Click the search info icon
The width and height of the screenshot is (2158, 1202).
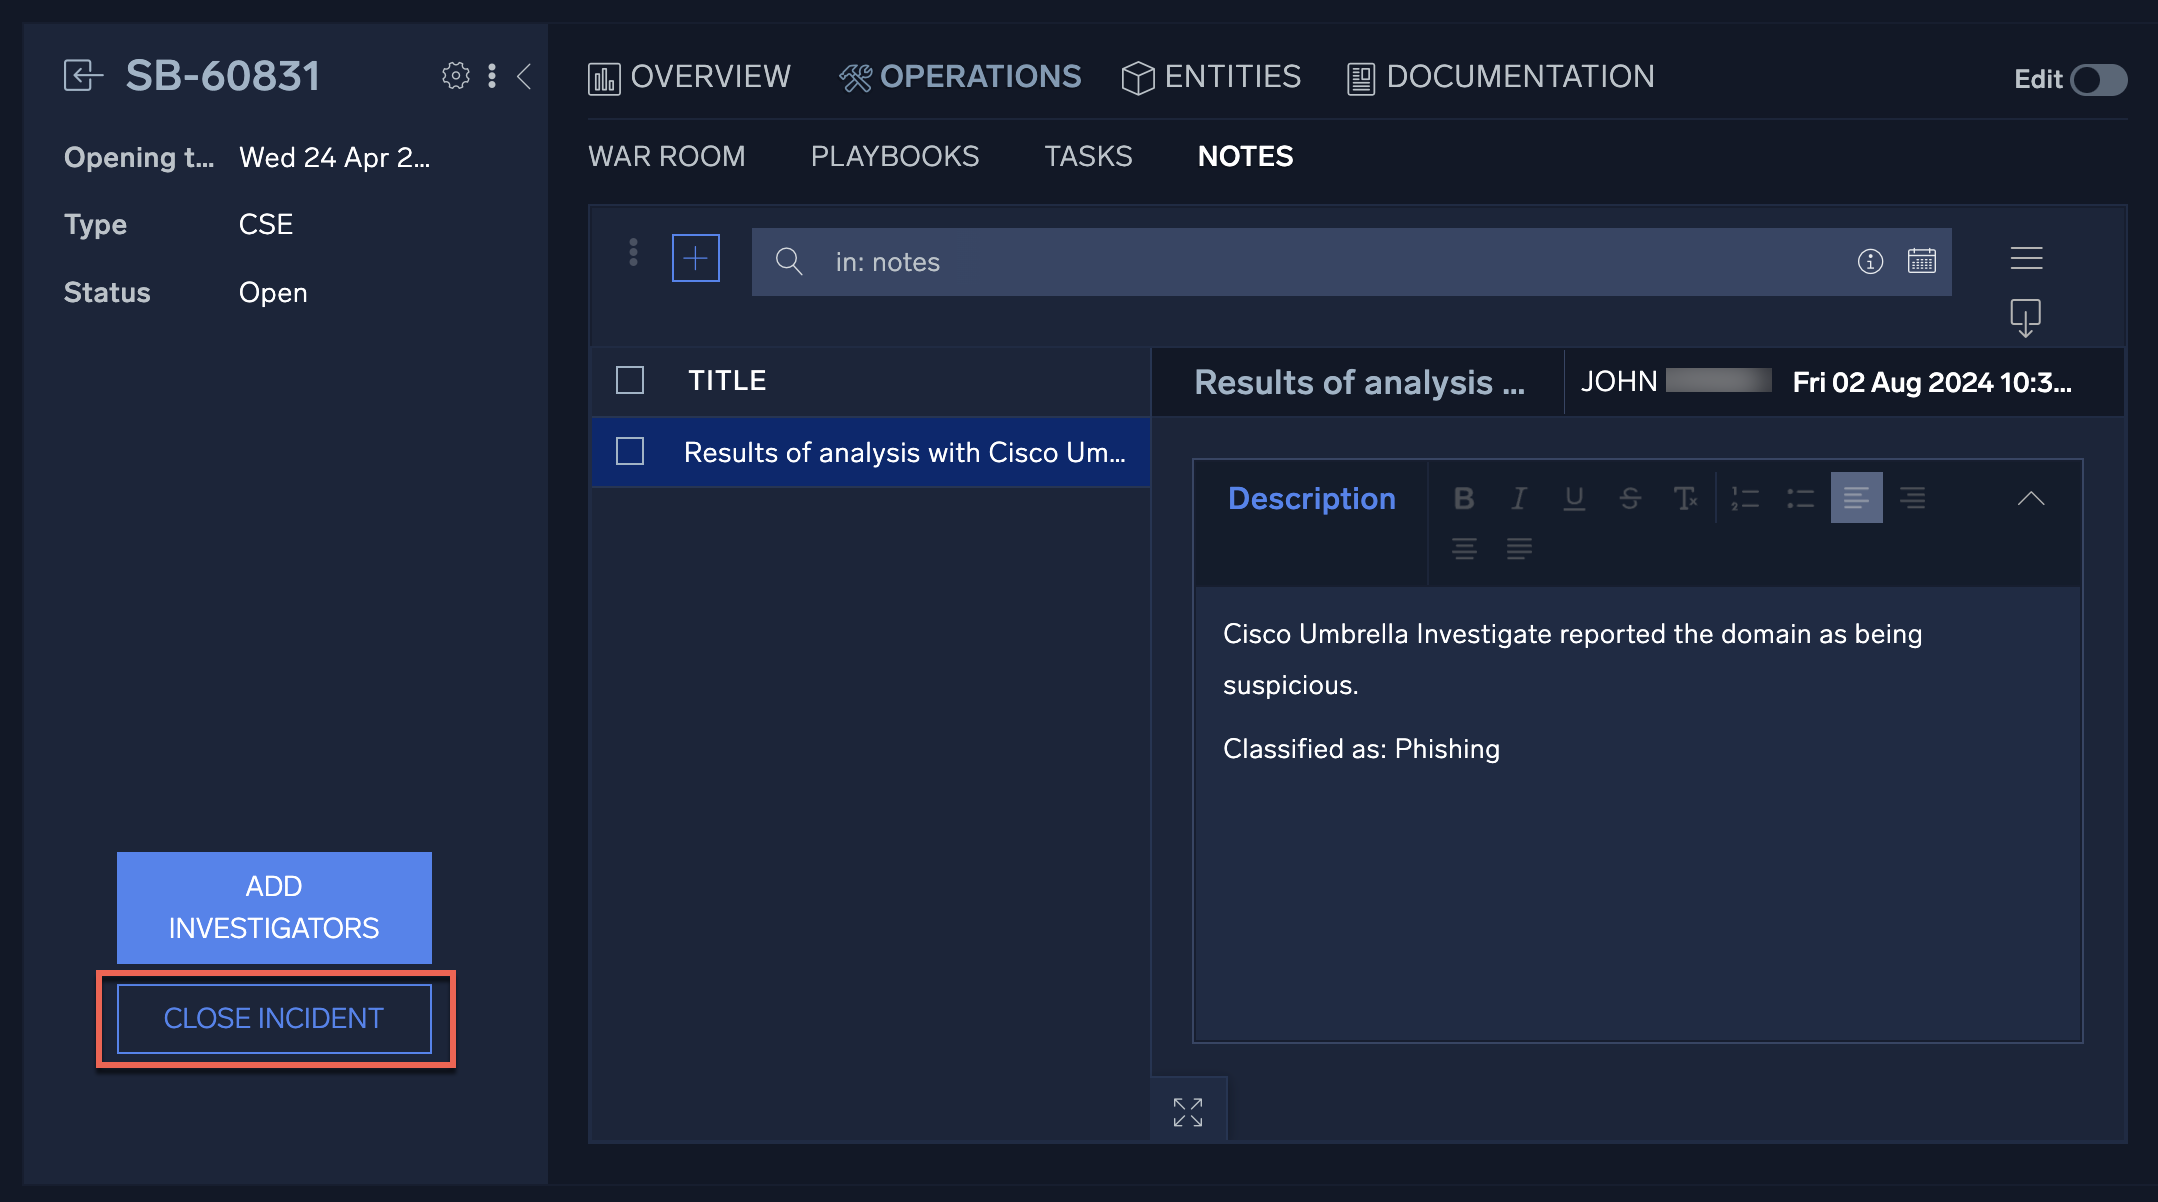click(x=1870, y=261)
